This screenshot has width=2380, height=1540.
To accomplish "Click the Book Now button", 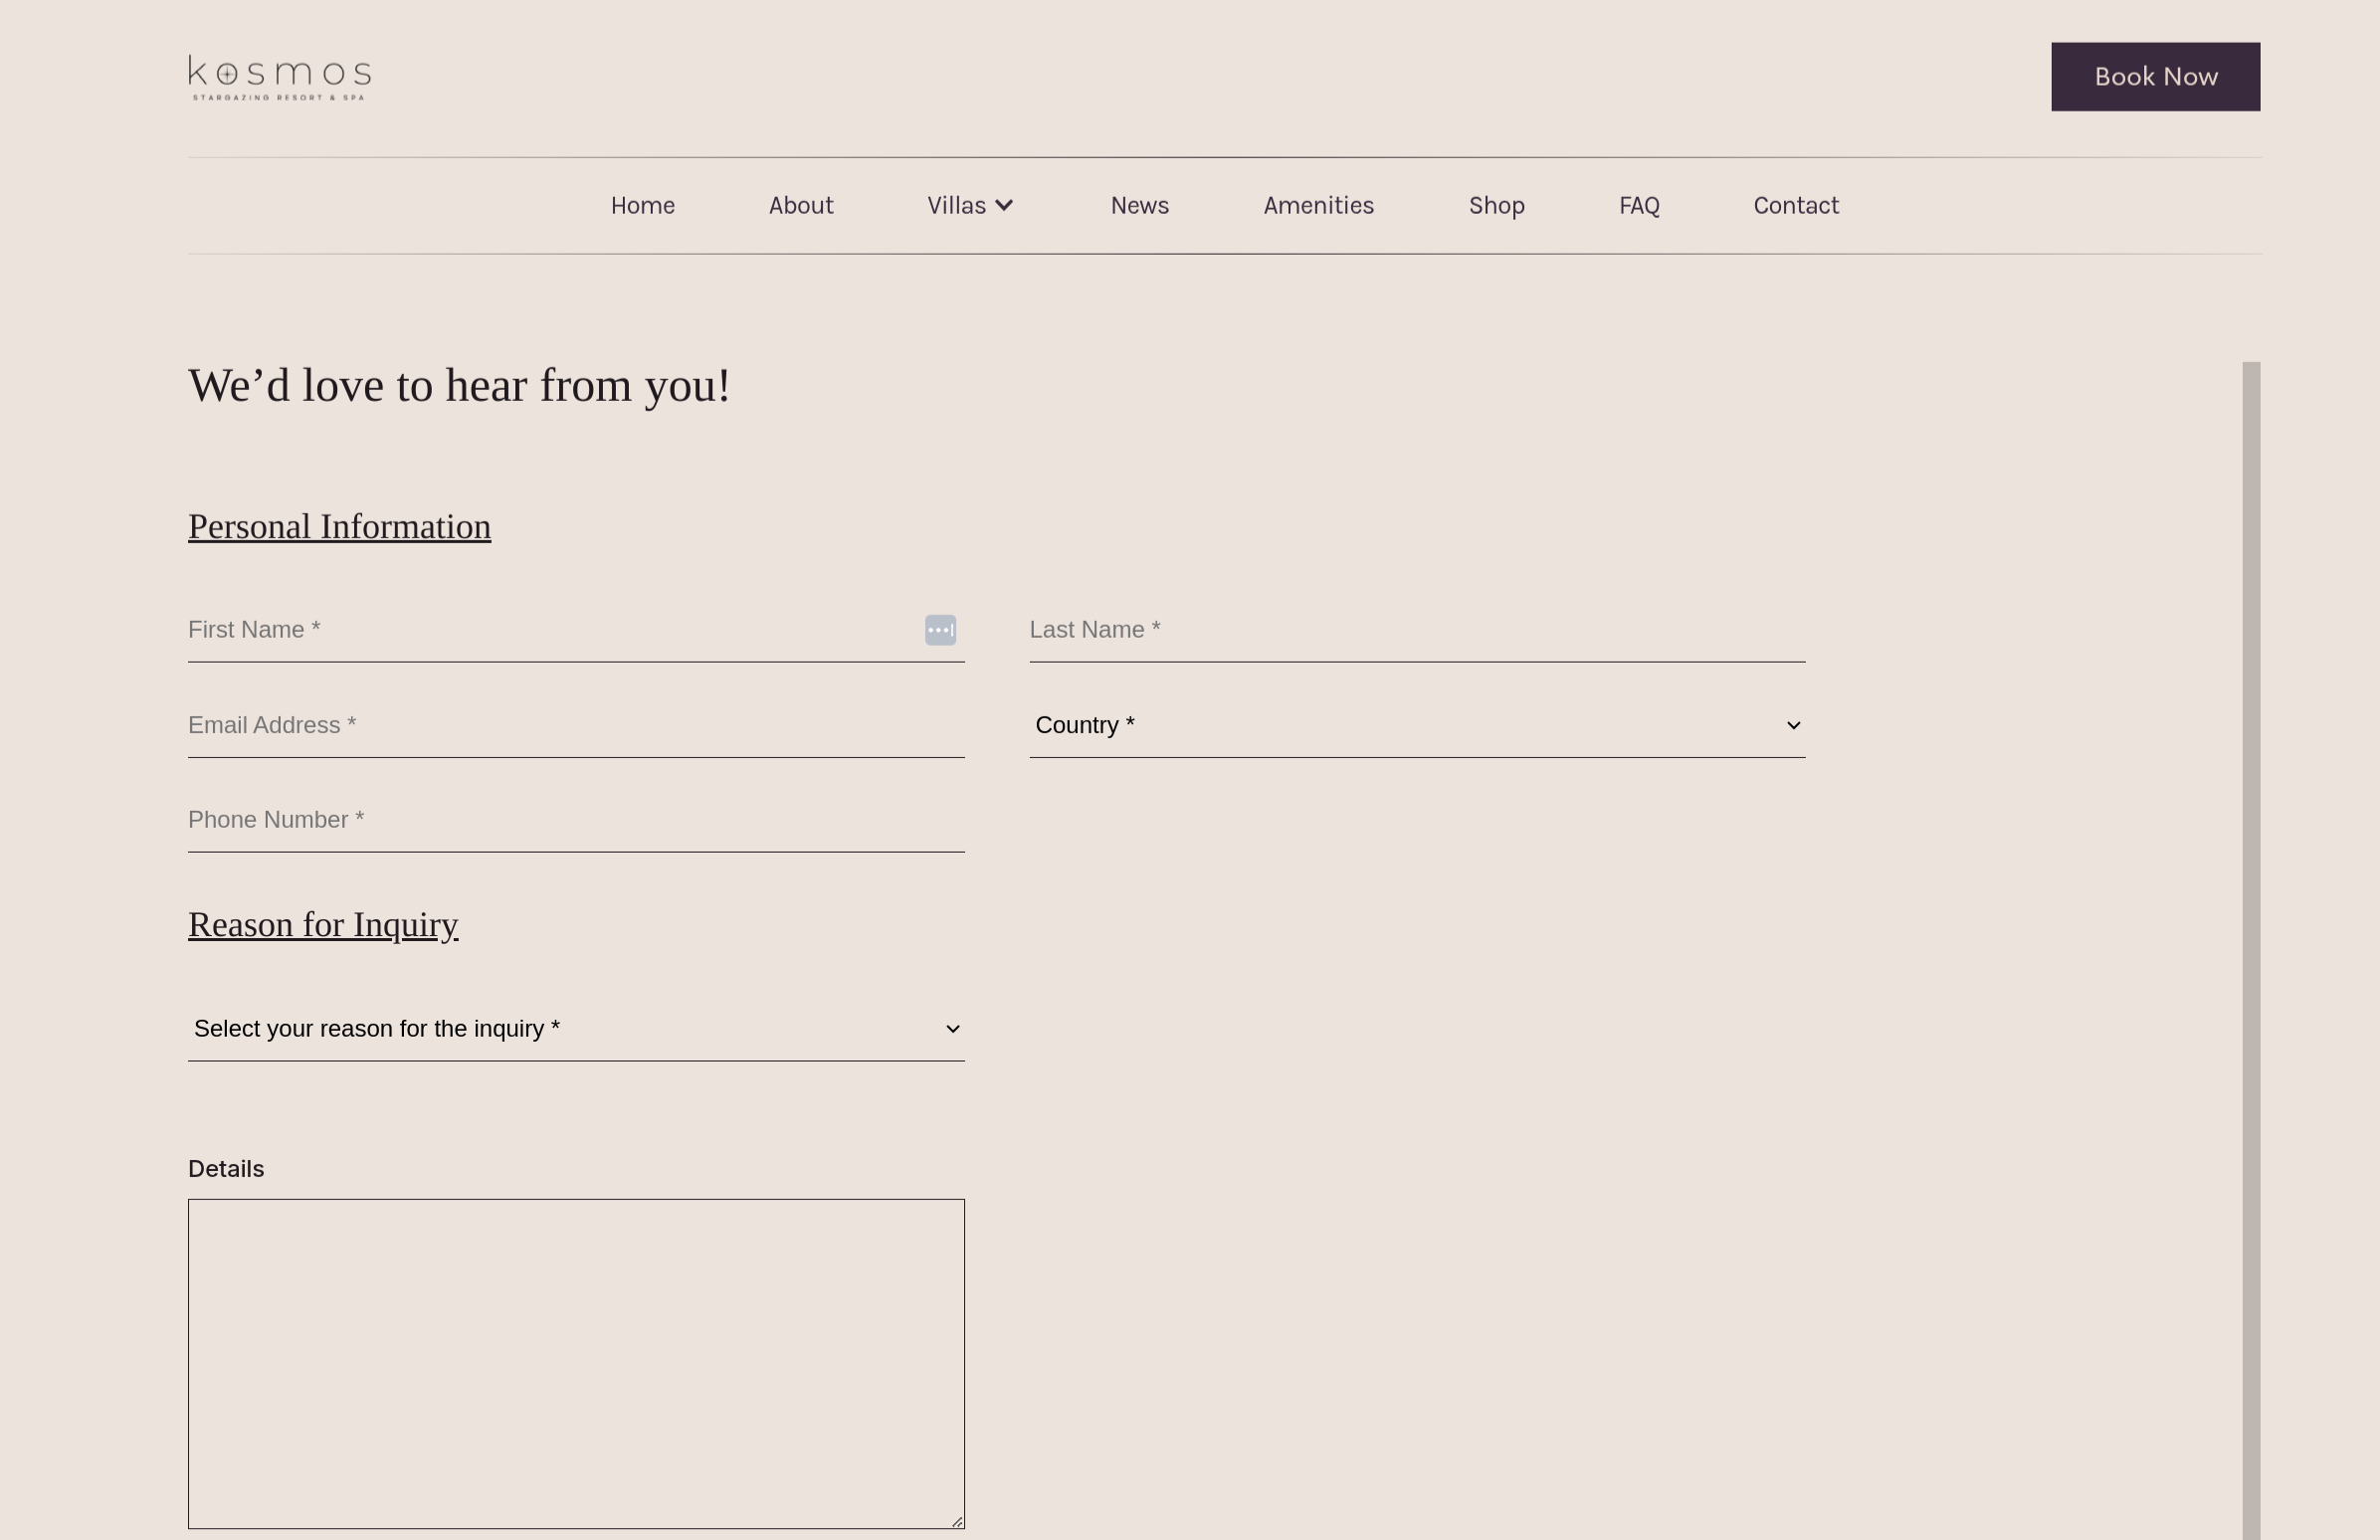I will [x=2155, y=77].
